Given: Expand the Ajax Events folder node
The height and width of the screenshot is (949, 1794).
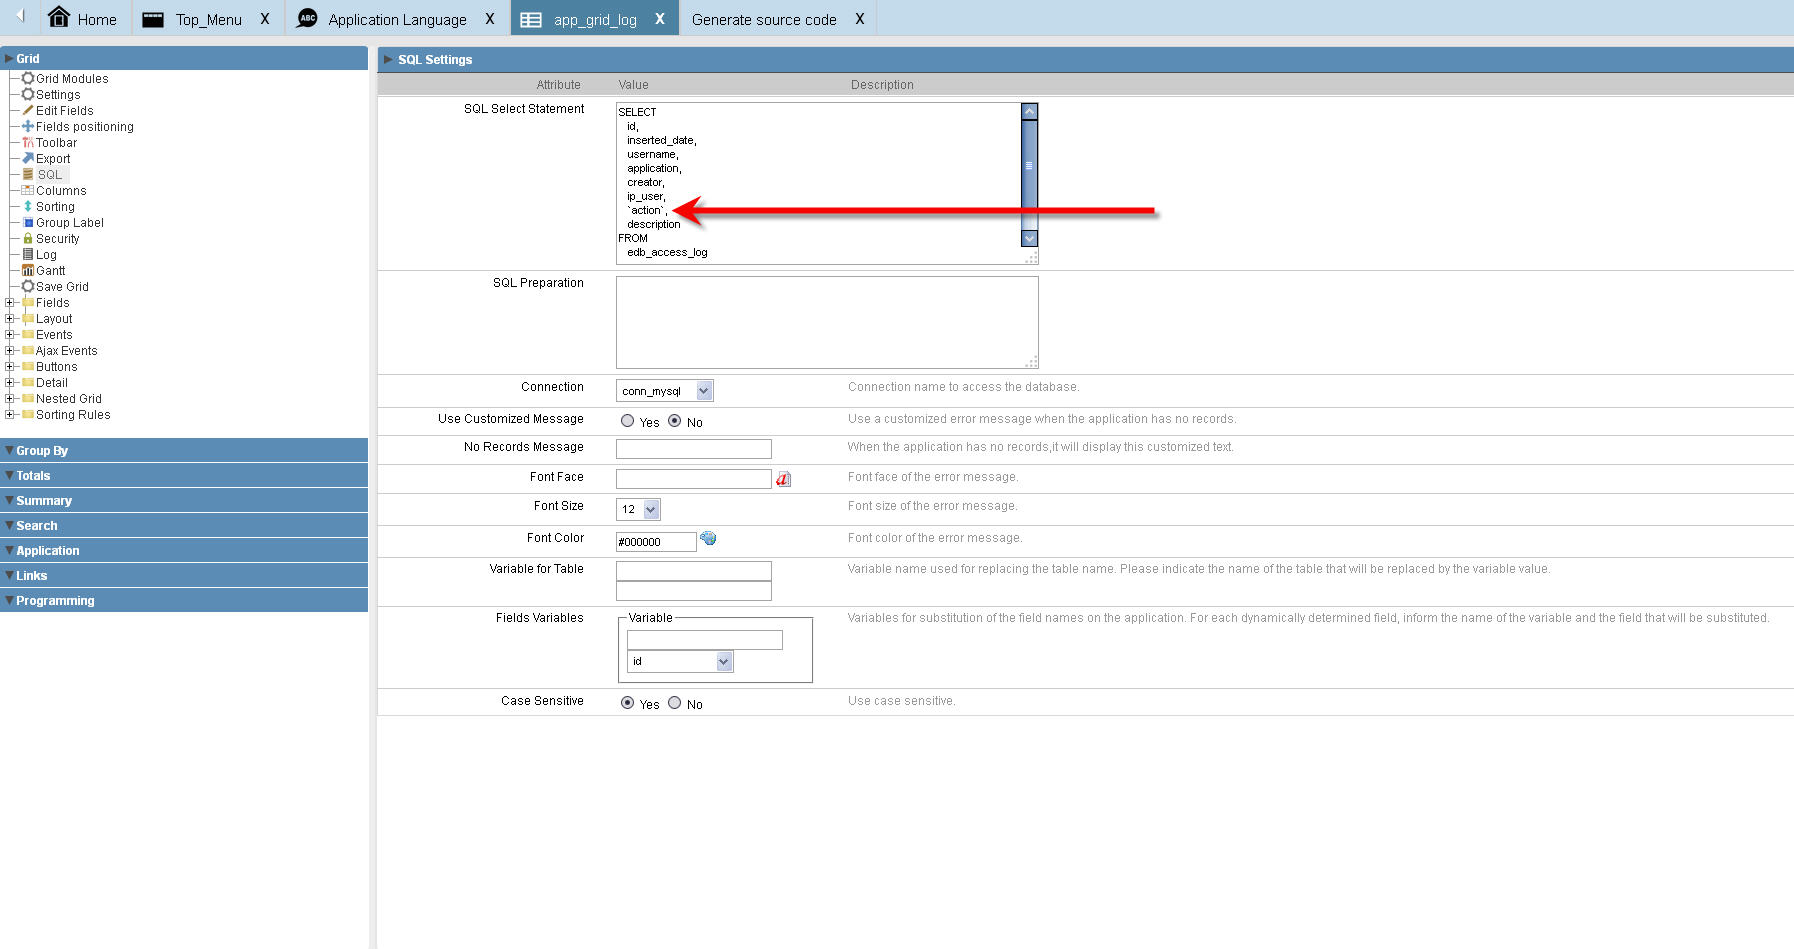Looking at the screenshot, I should click(9, 350).
